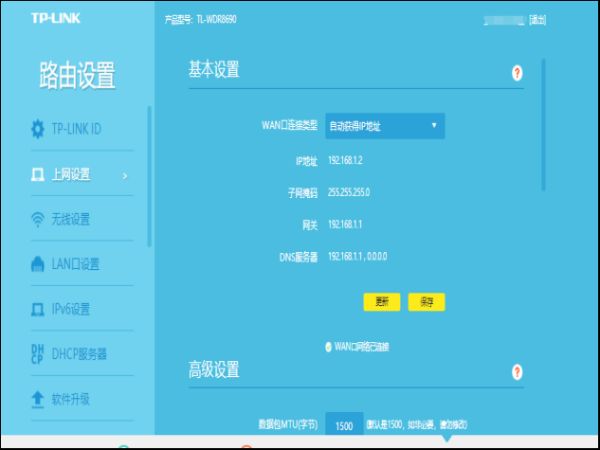Open WAN口连接类型 dropdown
Image resolution: width=600 pixels, height=450 pixels.
(385, 126)
